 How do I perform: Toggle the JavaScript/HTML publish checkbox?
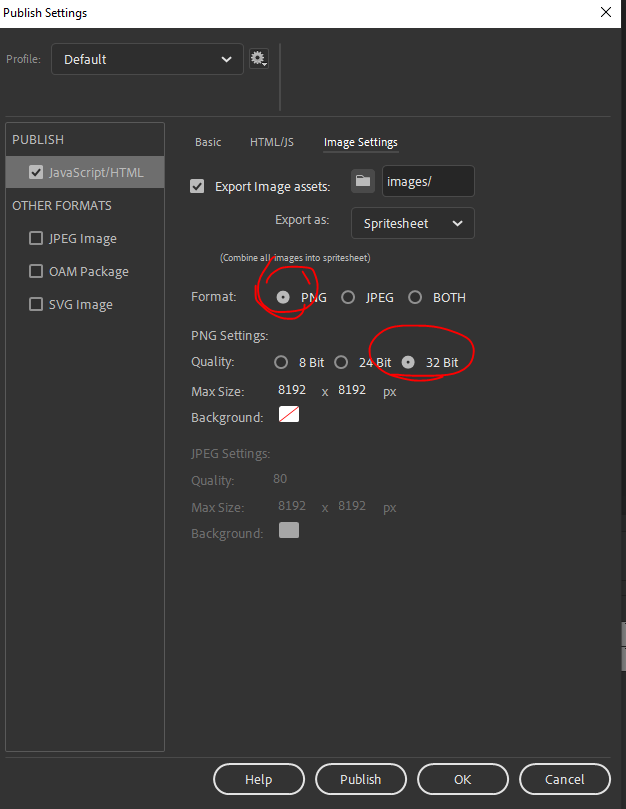37,172
